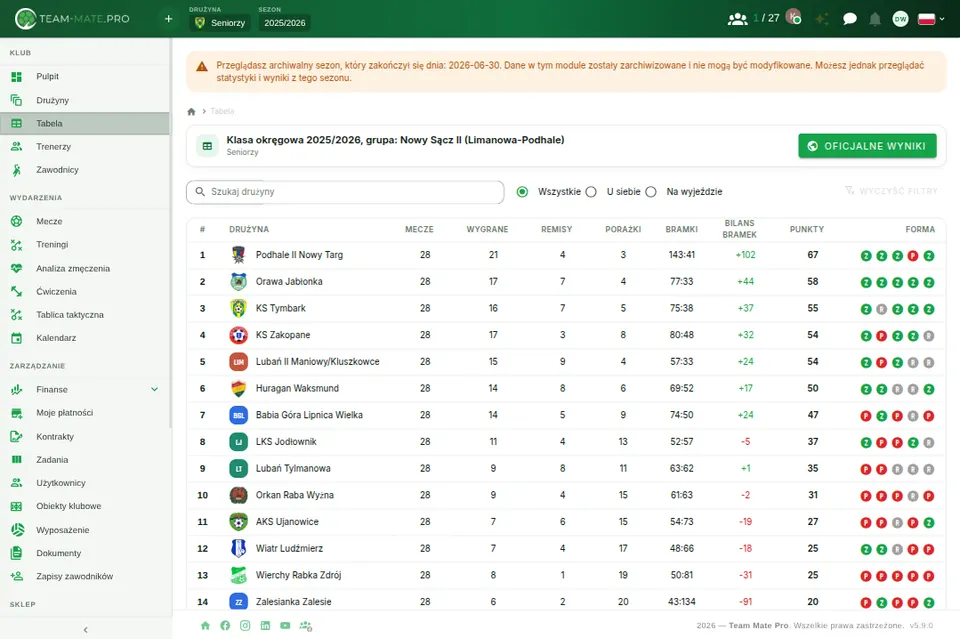Click the DW user avatar
Image resolution: width=960 pixels, height=639 pixels.
(x=900, y=19)
